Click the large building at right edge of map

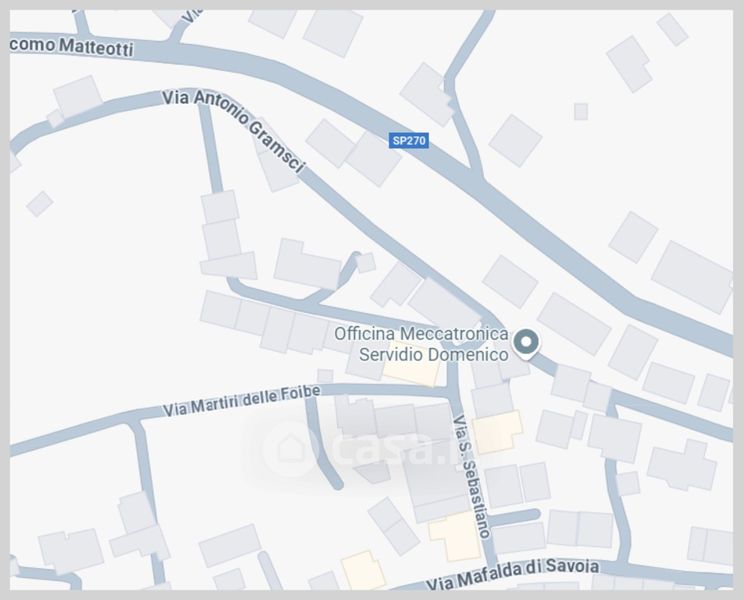(692, 277)
